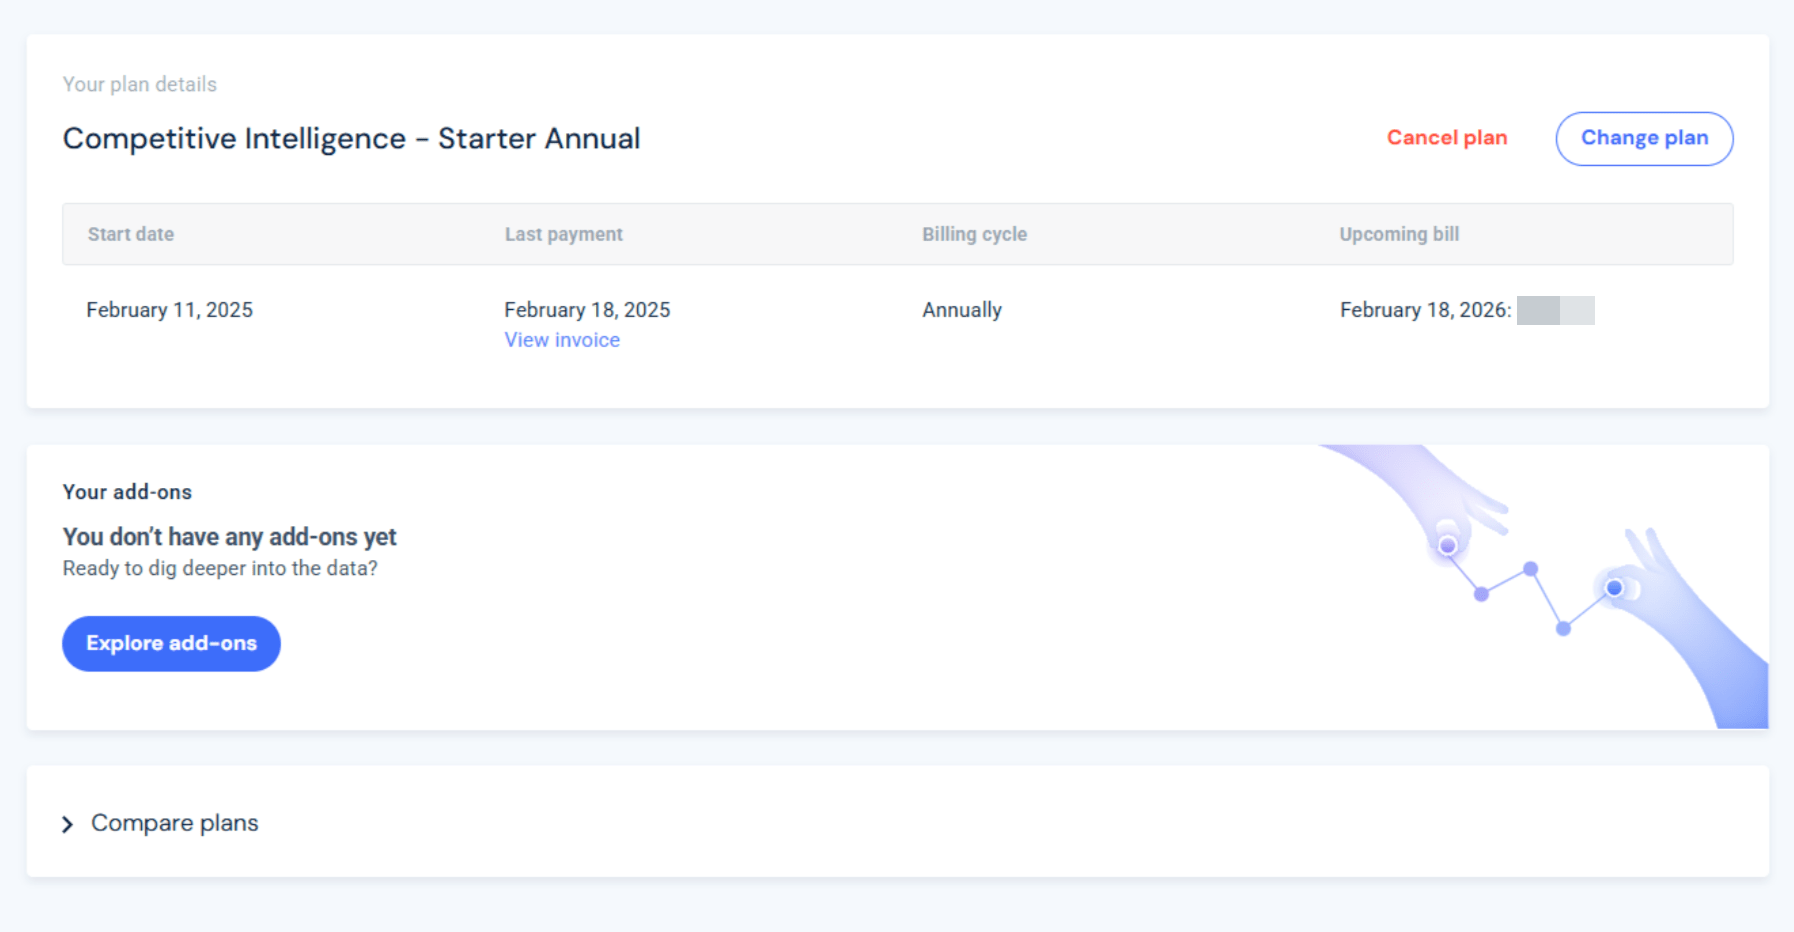1794x932 pixels.
Task: Click the Explore add-ons button
Action: (x=171, y=644)
